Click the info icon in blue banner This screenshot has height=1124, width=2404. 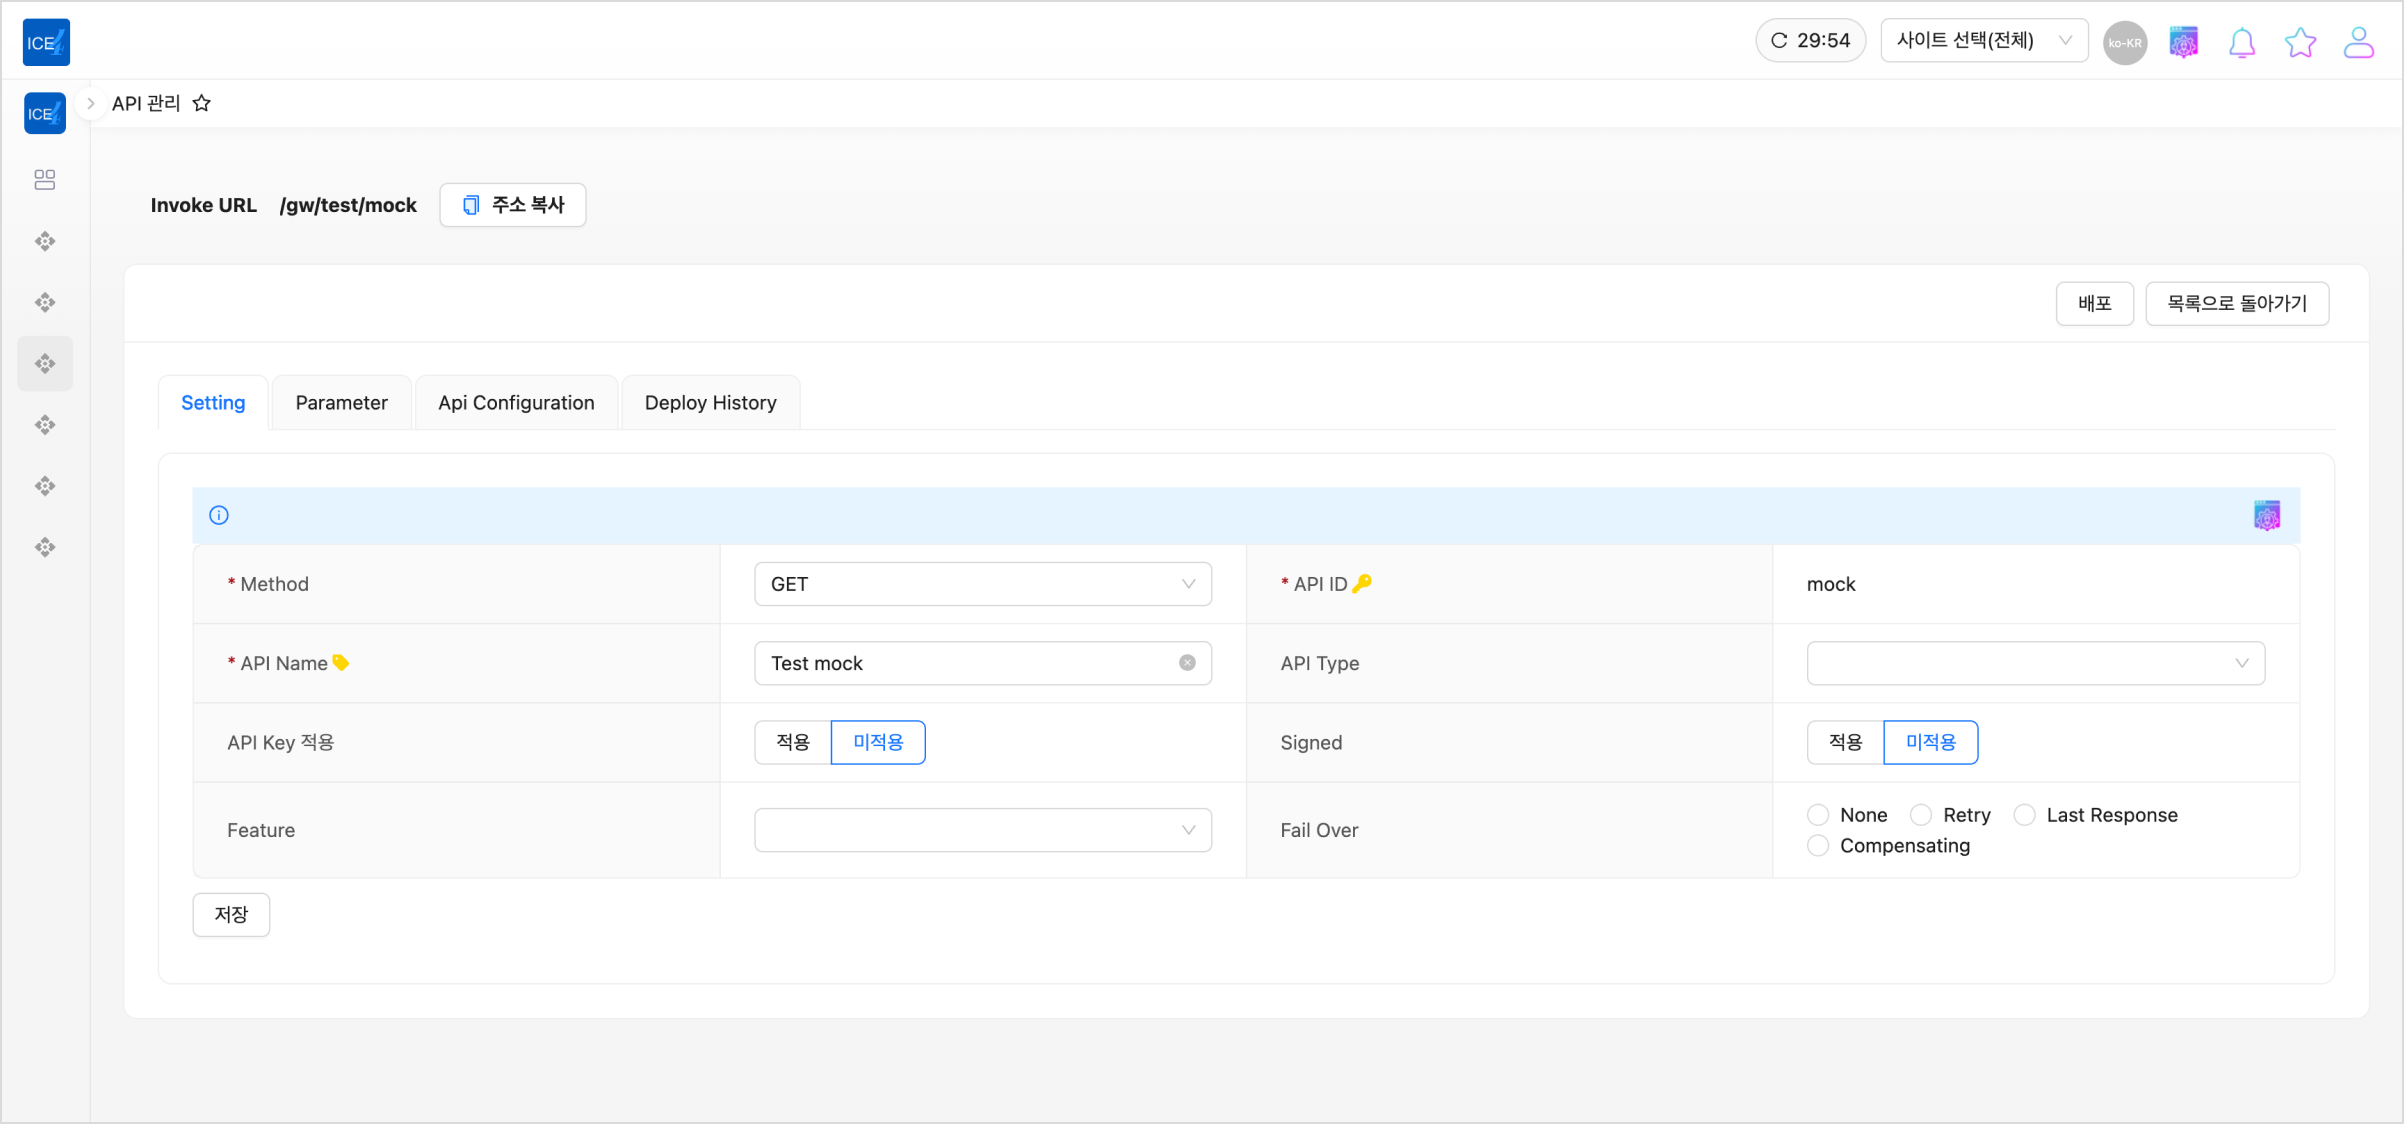[x=219, y=515]
